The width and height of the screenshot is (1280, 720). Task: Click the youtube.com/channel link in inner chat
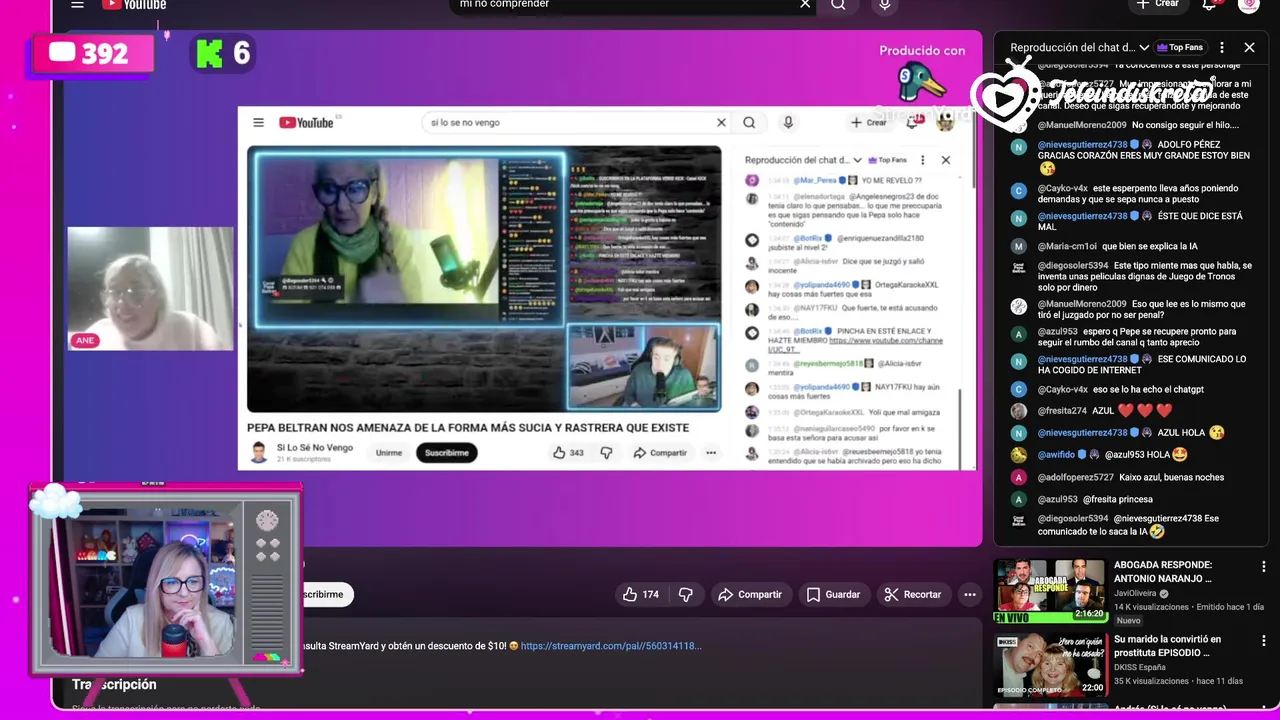click(856, 346)
